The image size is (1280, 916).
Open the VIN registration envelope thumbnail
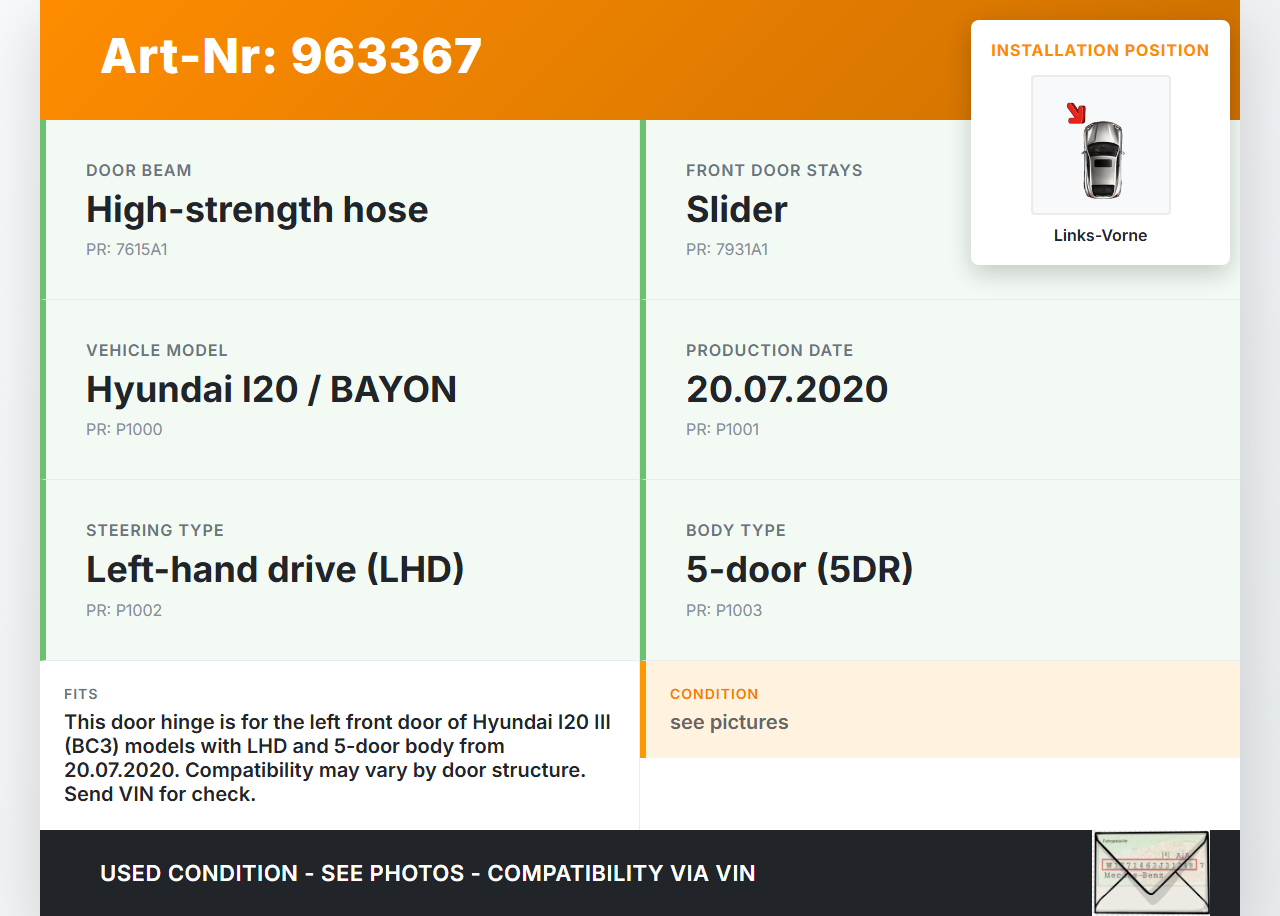pos(1150,872)
